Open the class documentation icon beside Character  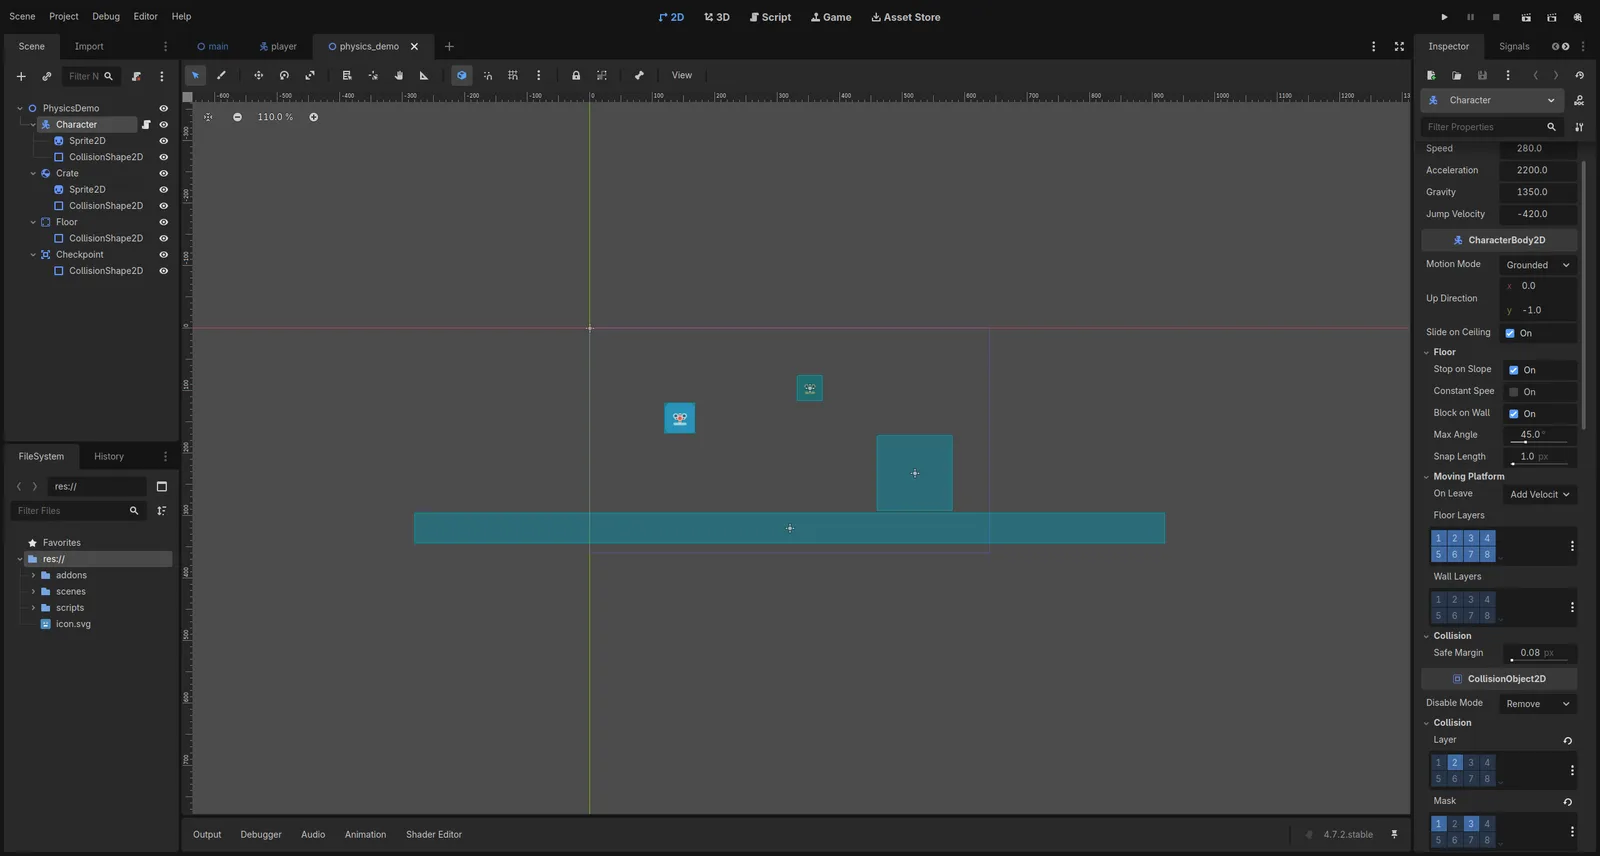click(1579, 100)
